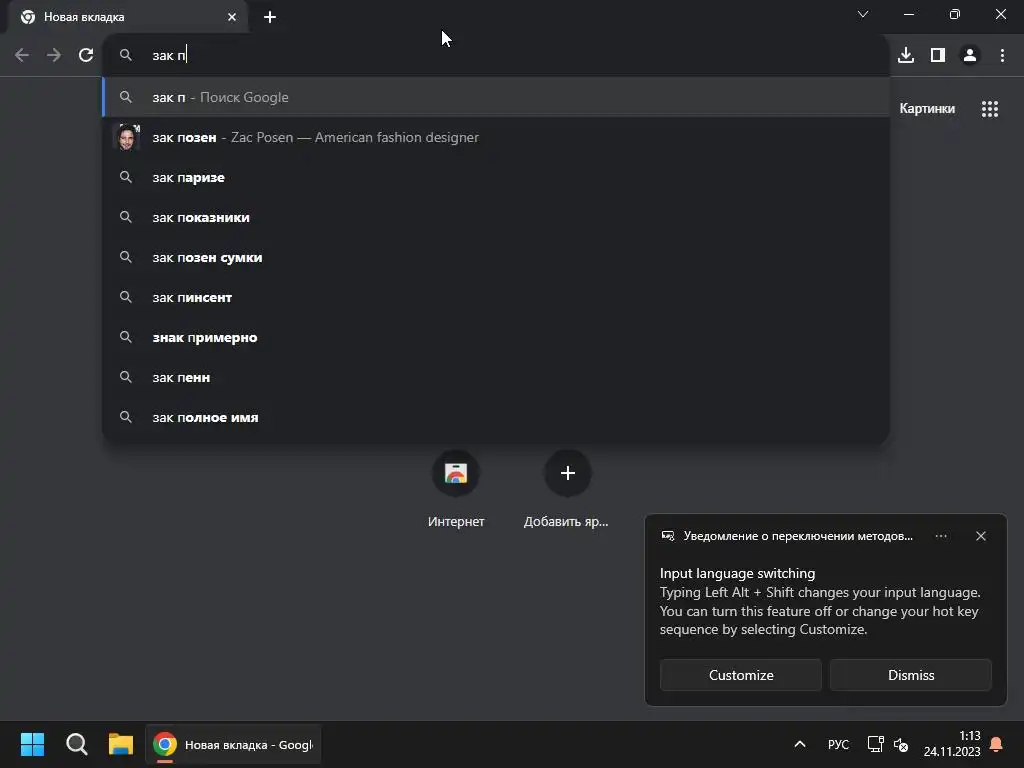Open the new tab plus button

[270, 17]
